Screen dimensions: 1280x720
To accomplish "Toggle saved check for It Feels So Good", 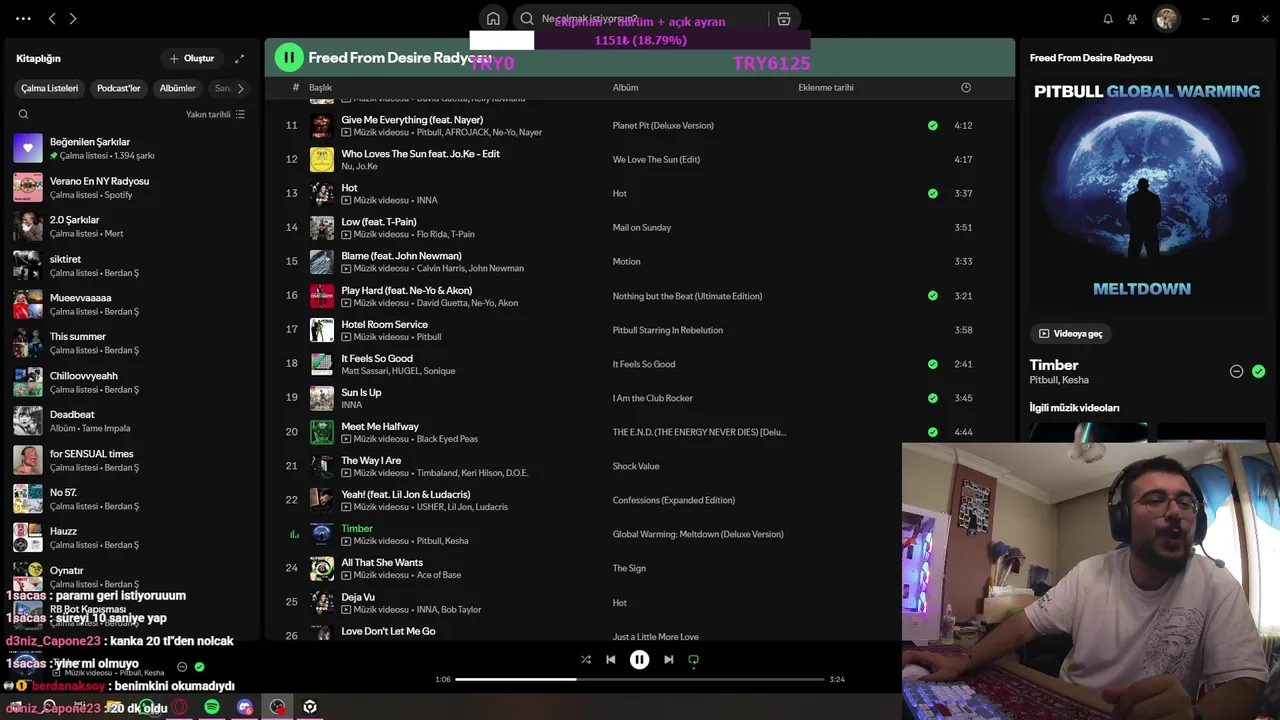I will tap(932, 364).
